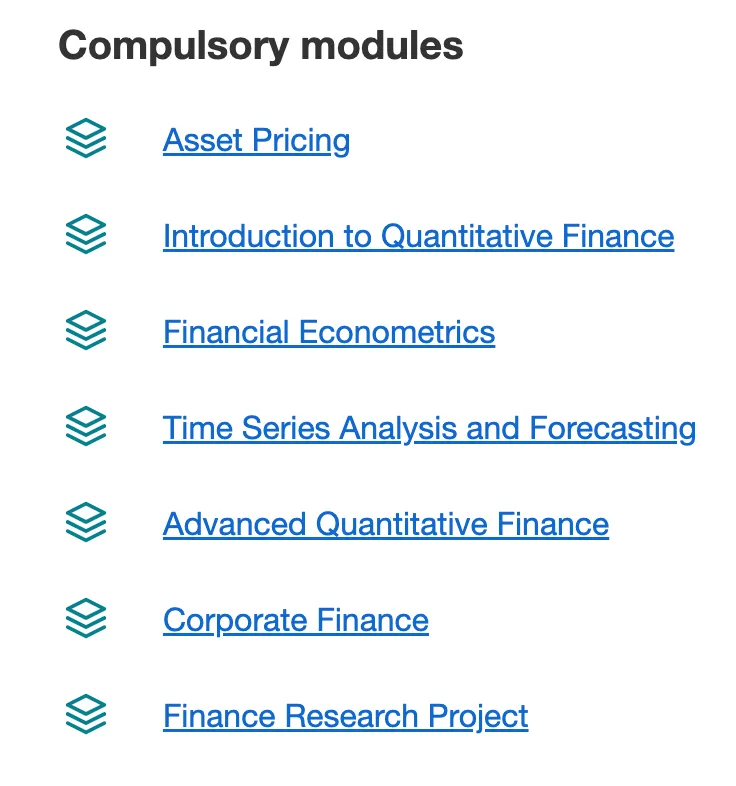Open the module link mentioning Forecasting
This screenshot has width=736, height=786.
point(429,428)
